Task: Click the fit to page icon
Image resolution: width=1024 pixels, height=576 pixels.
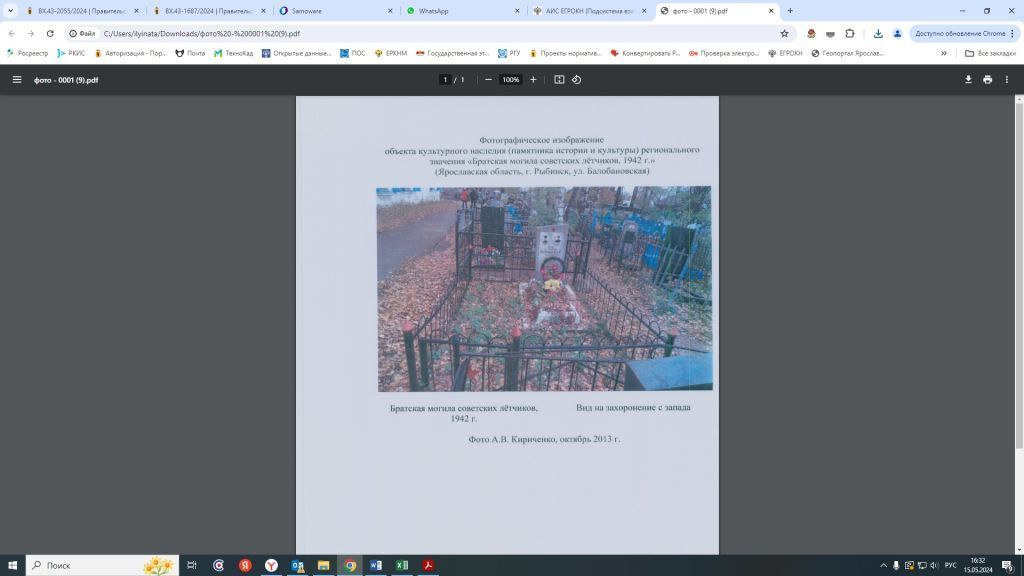Action: tap(559, 80)
